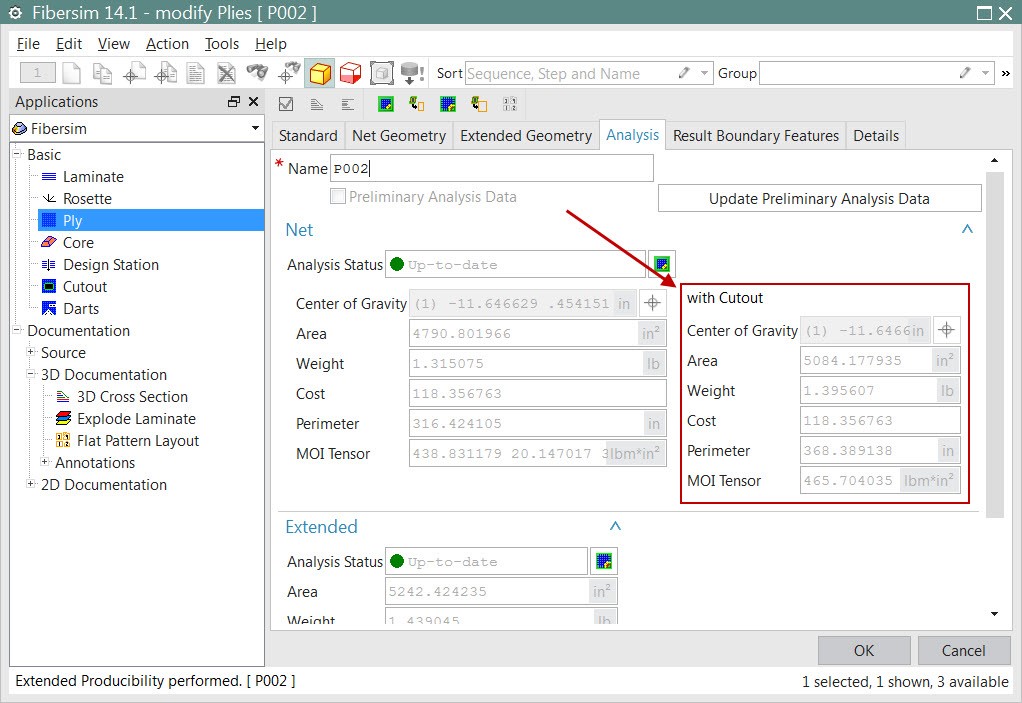Open the Sort field dropdown arrow
This screenshot has height=703, width=1022.
(x=705, y=73)
